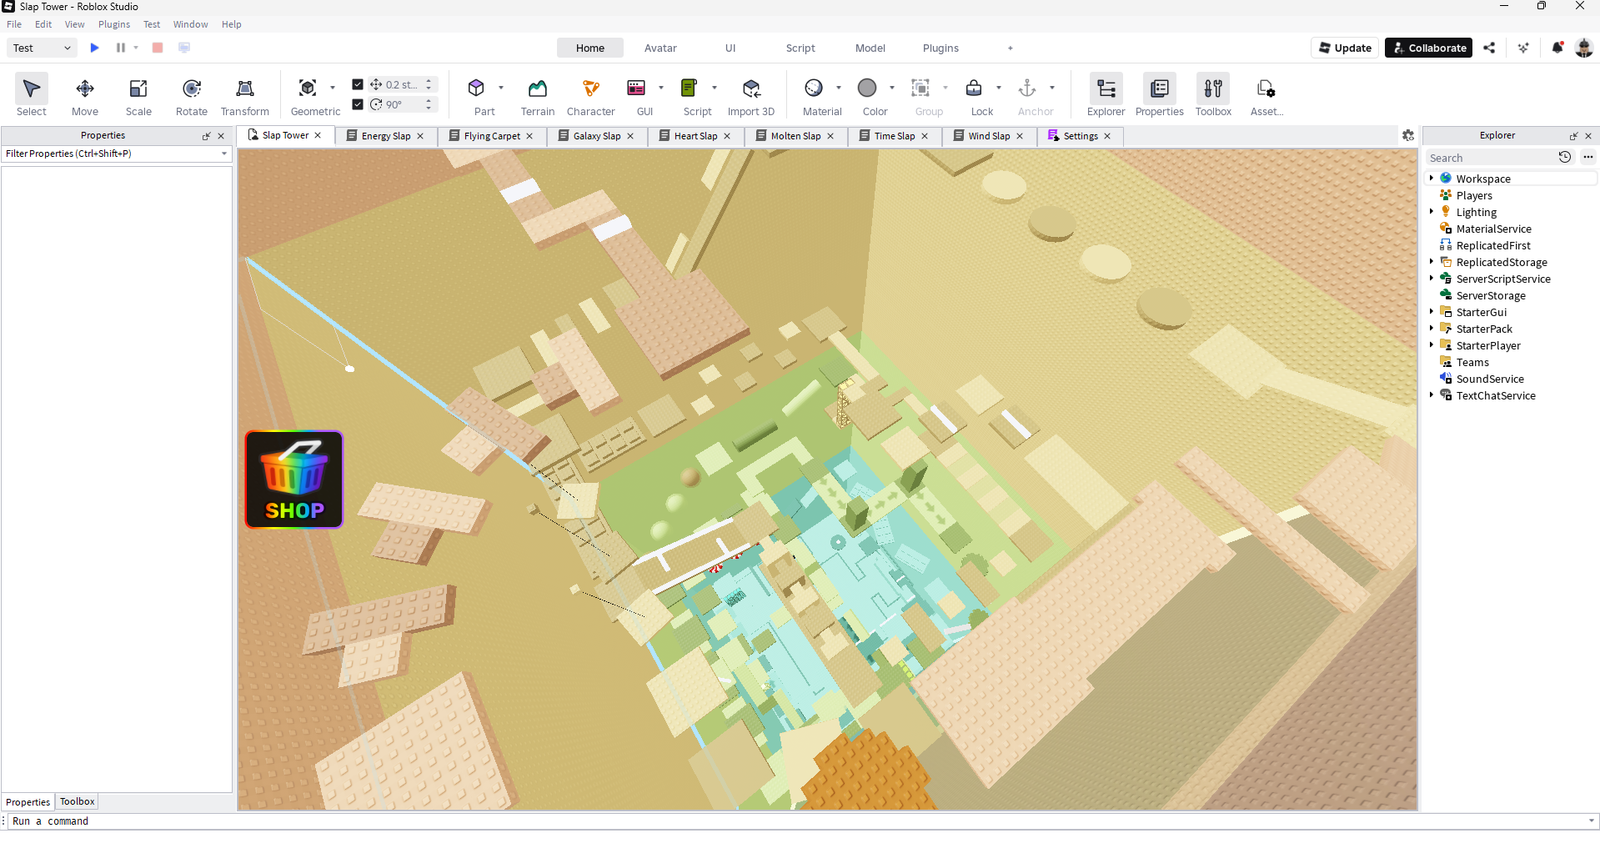Toggle the rotate snapping checkbox

click(358, 104)
